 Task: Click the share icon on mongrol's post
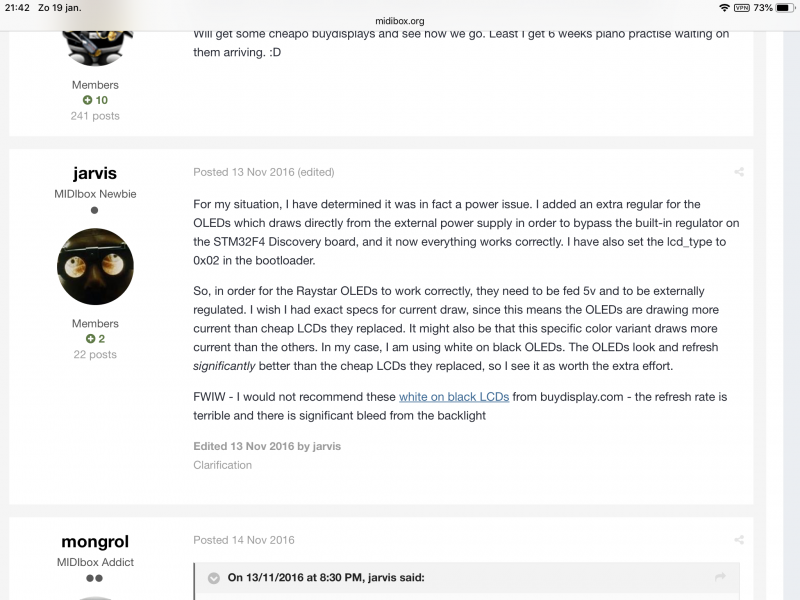tap(739, 540)
